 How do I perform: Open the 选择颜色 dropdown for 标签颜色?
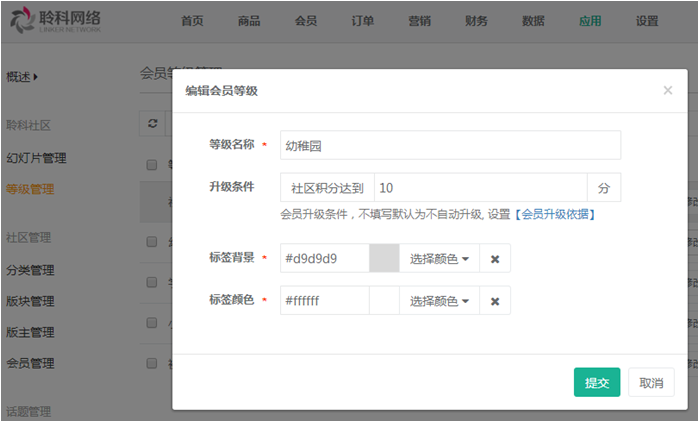[x=439, y=300]
